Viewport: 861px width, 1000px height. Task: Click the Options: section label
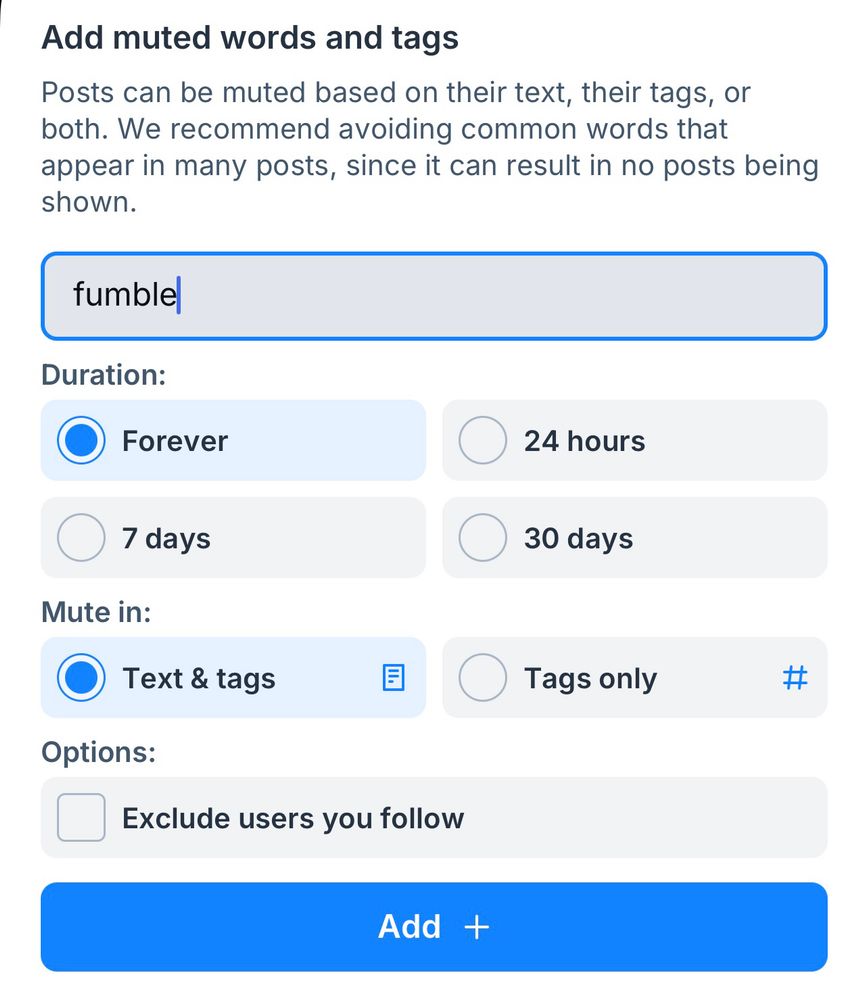(98, 752)
